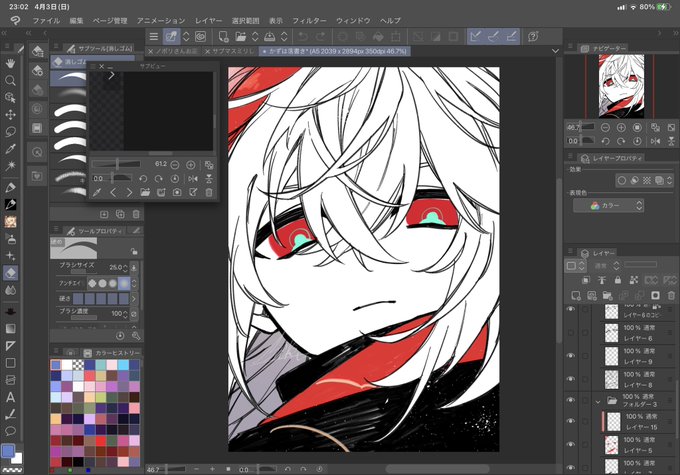Click New Raster Layer icon in Layer panel

pyautogui.click(x=575, y=295)
